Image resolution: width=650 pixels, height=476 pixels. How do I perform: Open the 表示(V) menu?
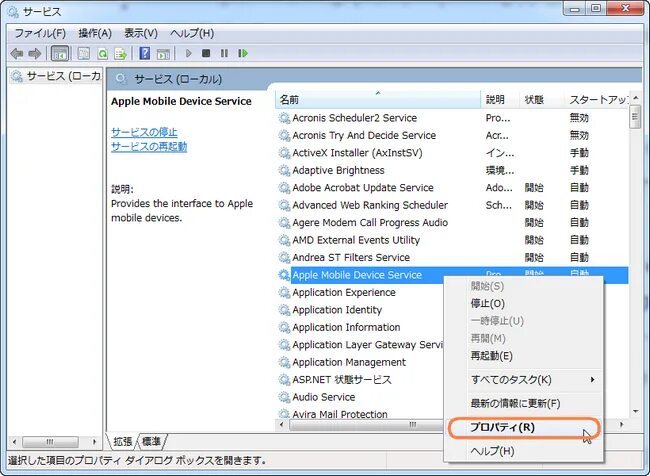point(141,33)
